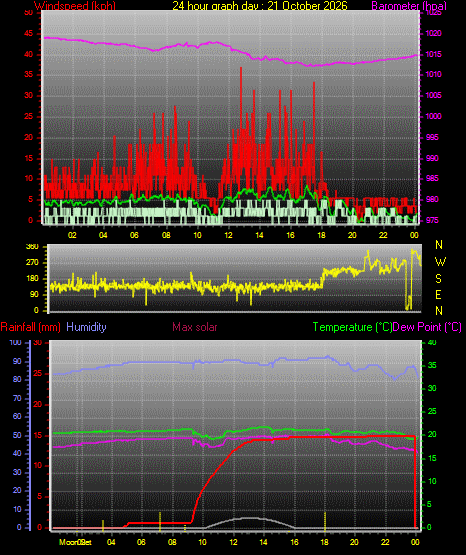This screenshot has width=466, height=555.
Task: Click the '18' hour label under the windspeed graph
Action: click(x=321, y=235)
